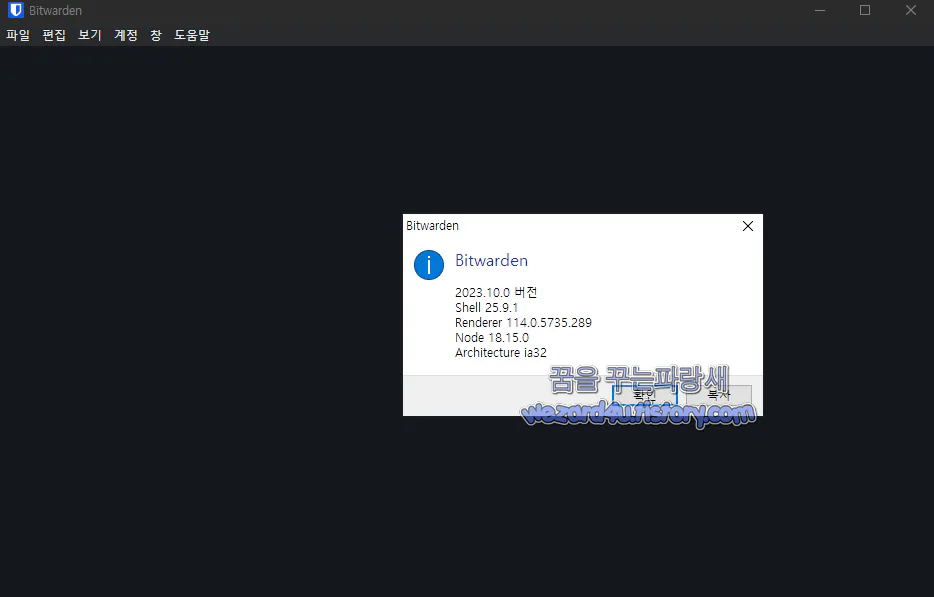Select the 'Node 18.15.0' text
934x597 pixels.
(492, 337)
